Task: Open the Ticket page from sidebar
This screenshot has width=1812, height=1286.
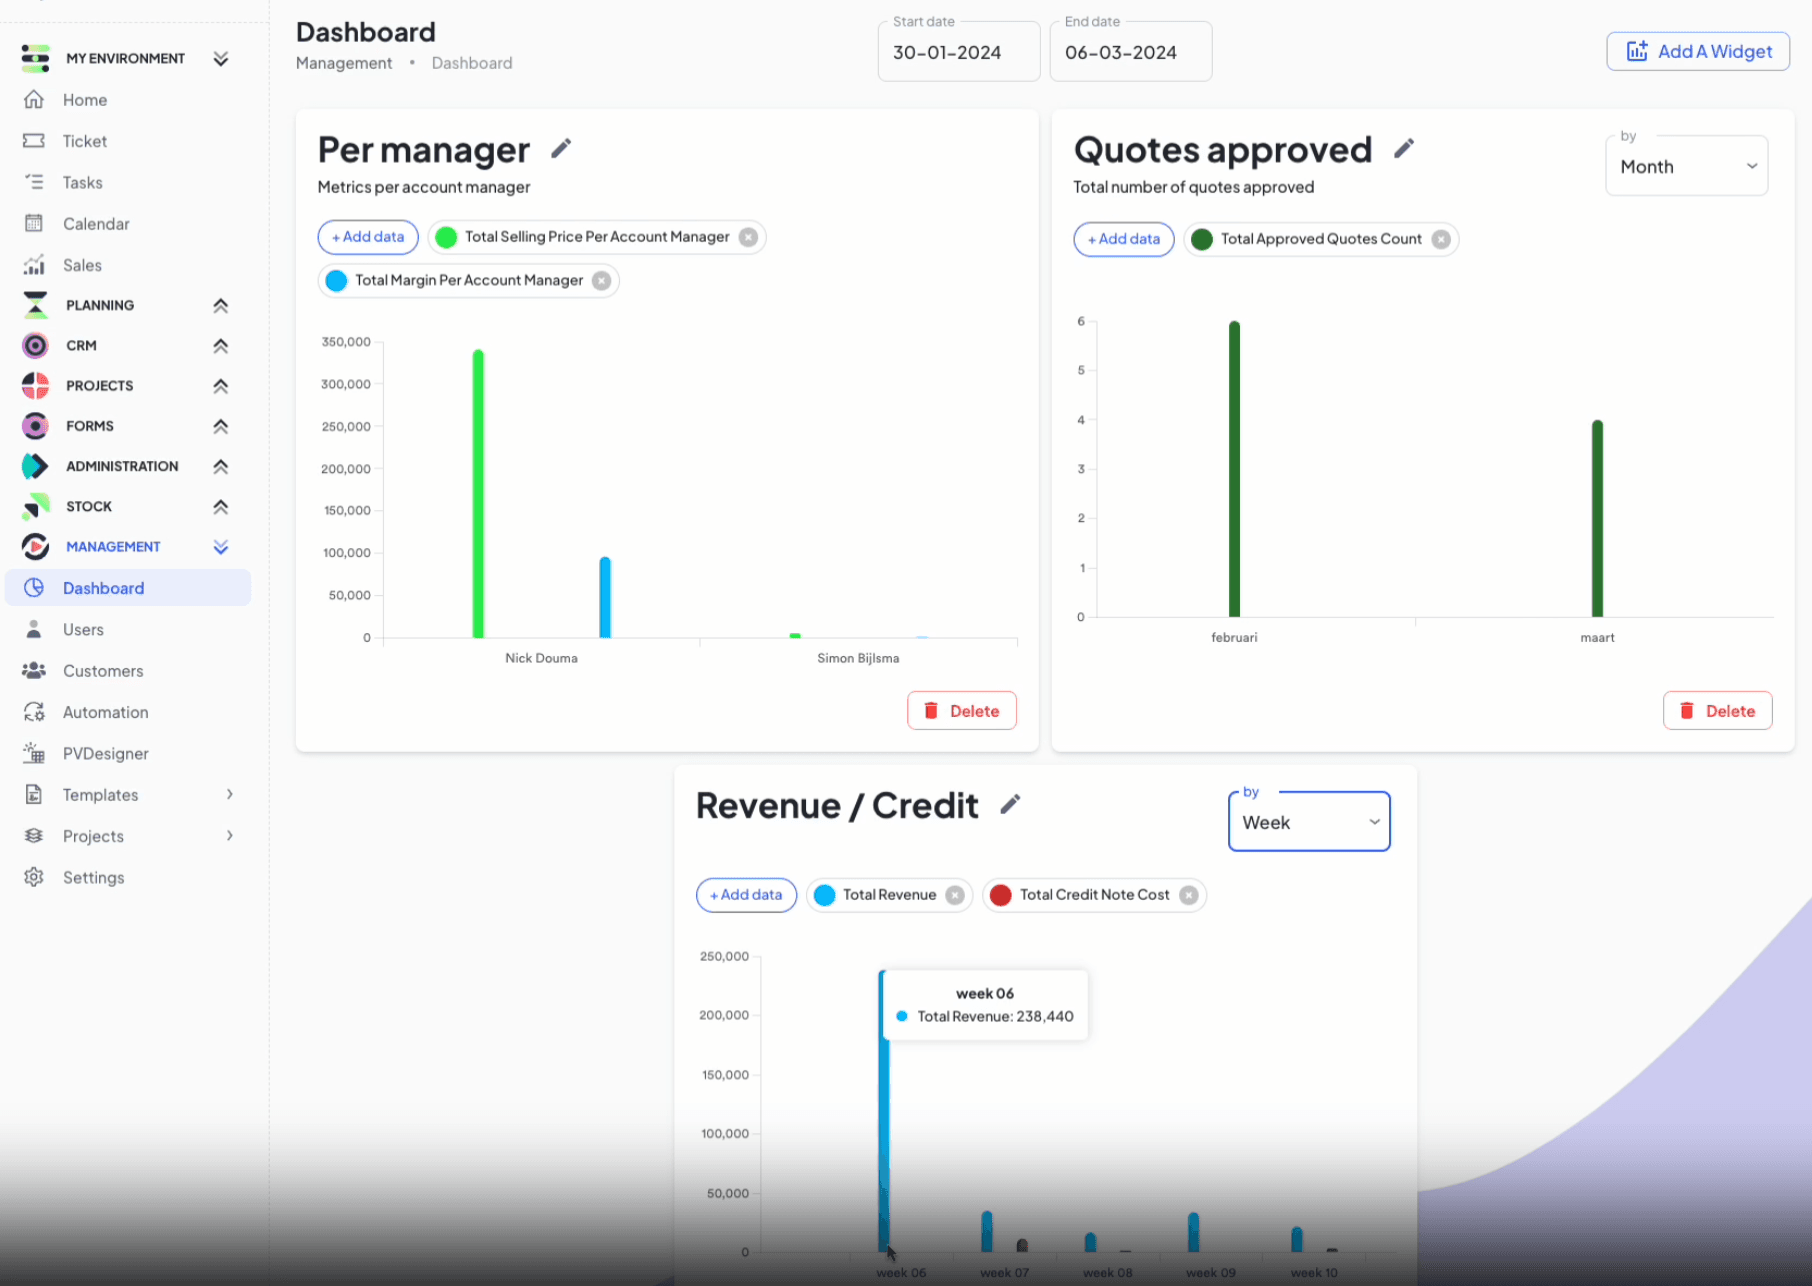Action: pyautogui.click(x=84, y=141)
